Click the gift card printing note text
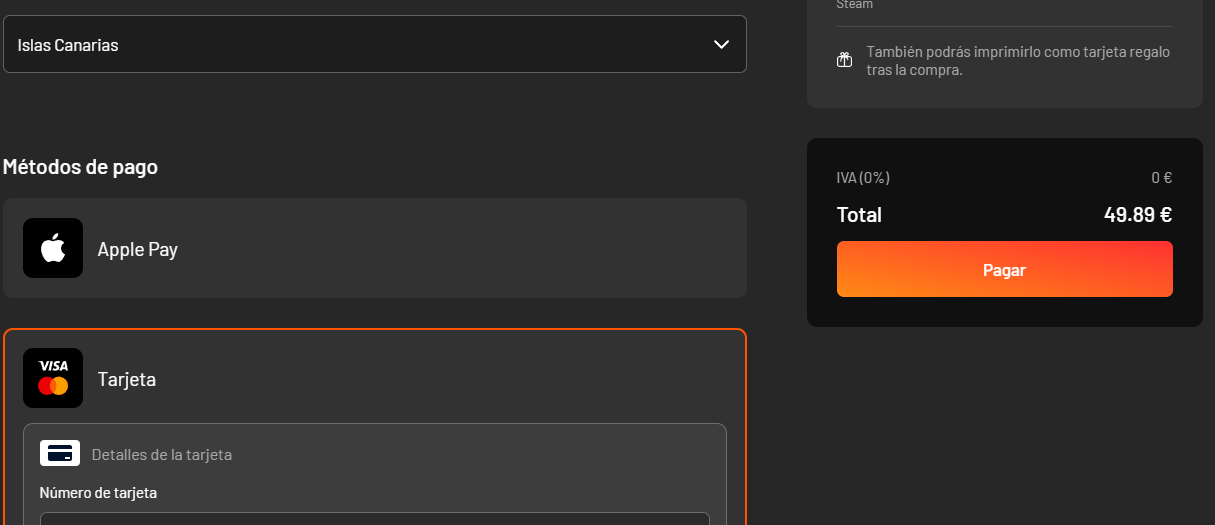 tap(1018, 61)
